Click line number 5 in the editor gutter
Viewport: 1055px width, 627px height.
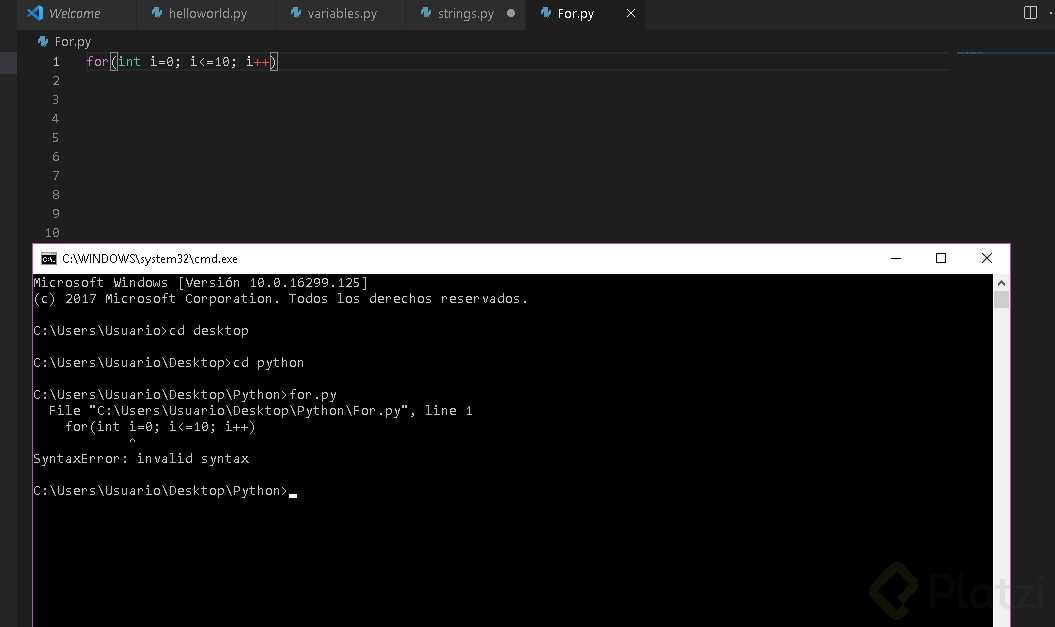(55, 138)
